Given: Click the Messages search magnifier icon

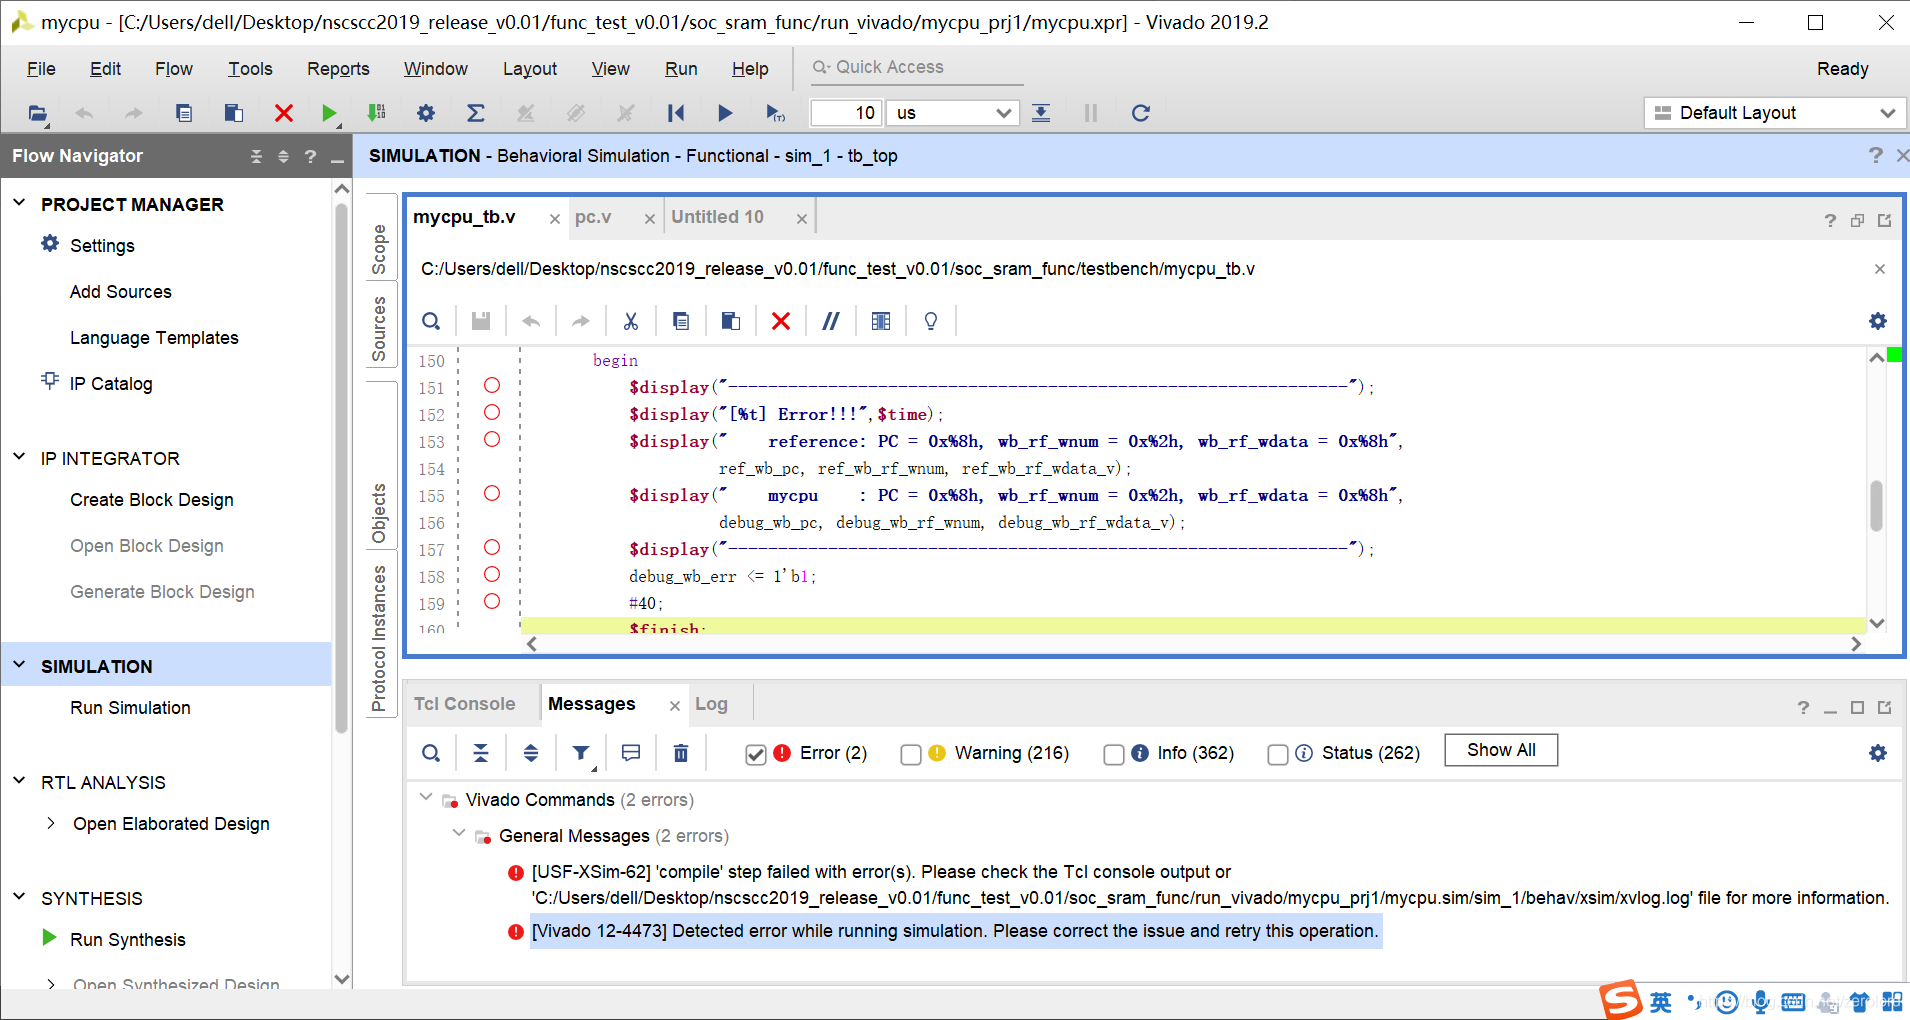Looking at the screenshot, I should [x=431, y=753].
